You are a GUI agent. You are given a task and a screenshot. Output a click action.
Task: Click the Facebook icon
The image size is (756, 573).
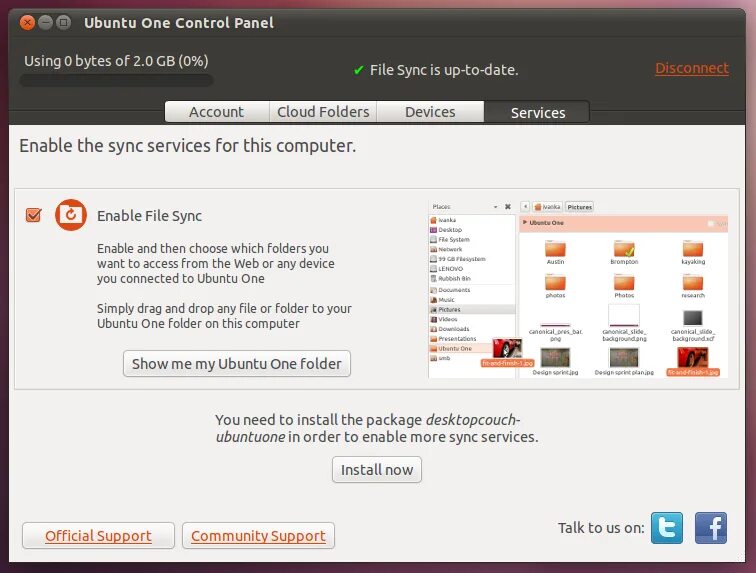click(x=711, y=528)
